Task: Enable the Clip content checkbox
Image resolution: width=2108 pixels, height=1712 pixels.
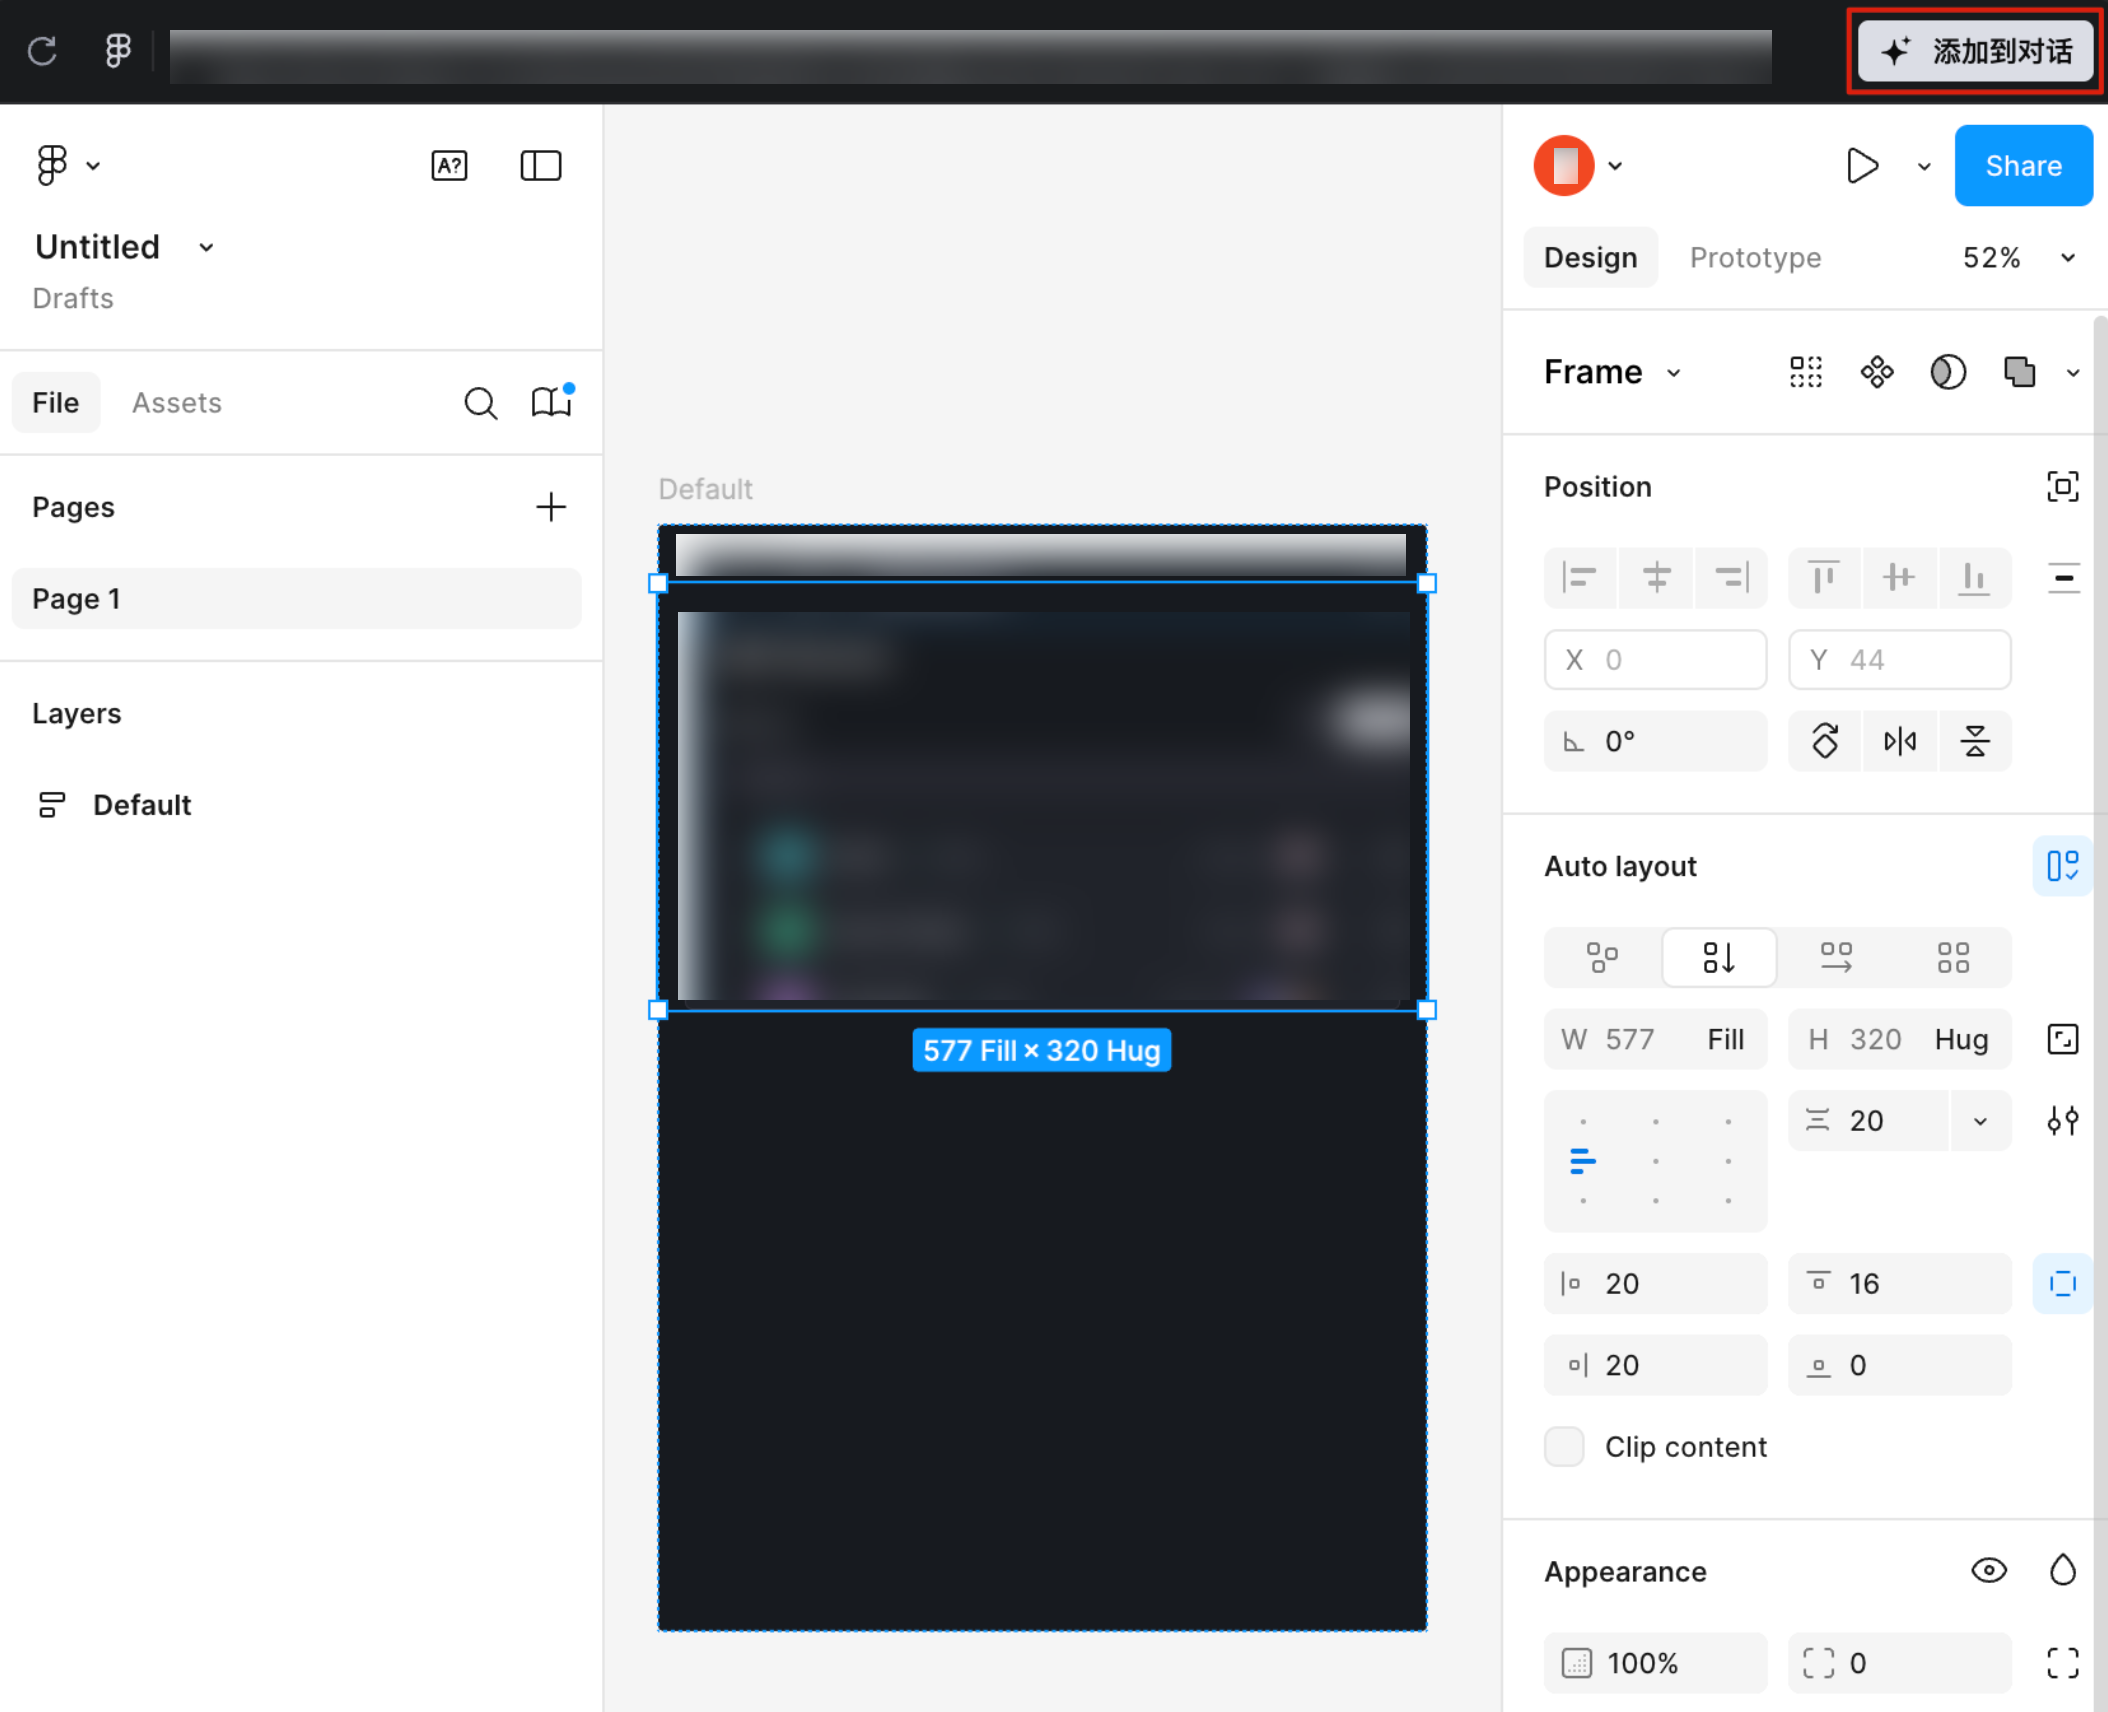Action: [1564, 1447]
